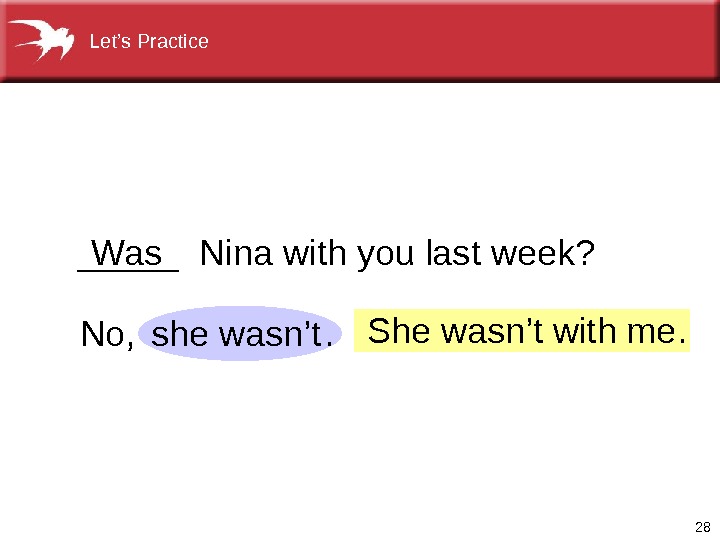Click the "No," text in the answer line
This screenshot has height=540, width=720.
(107, 336)
